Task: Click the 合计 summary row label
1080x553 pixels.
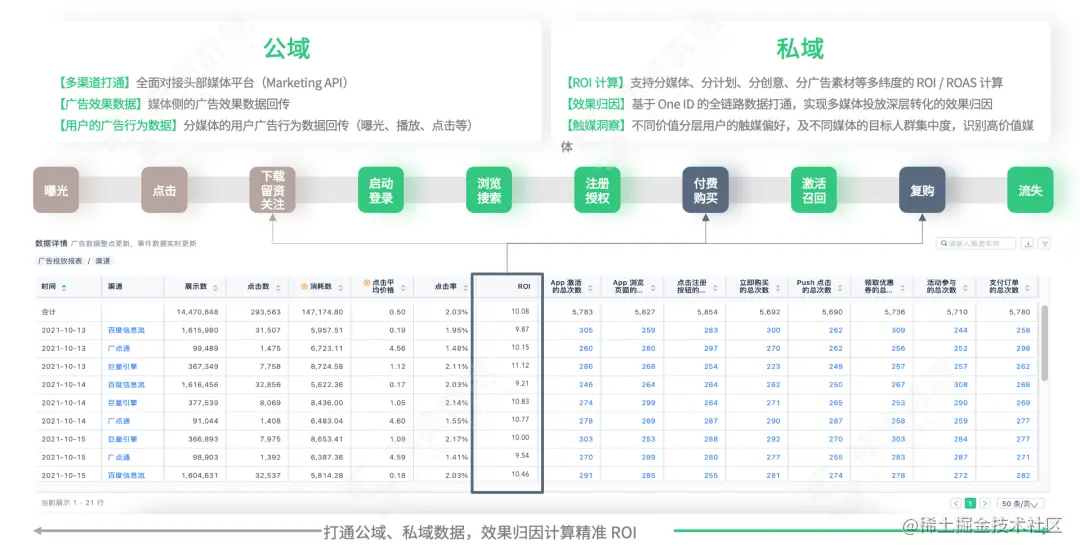Action: coord(48,312)
